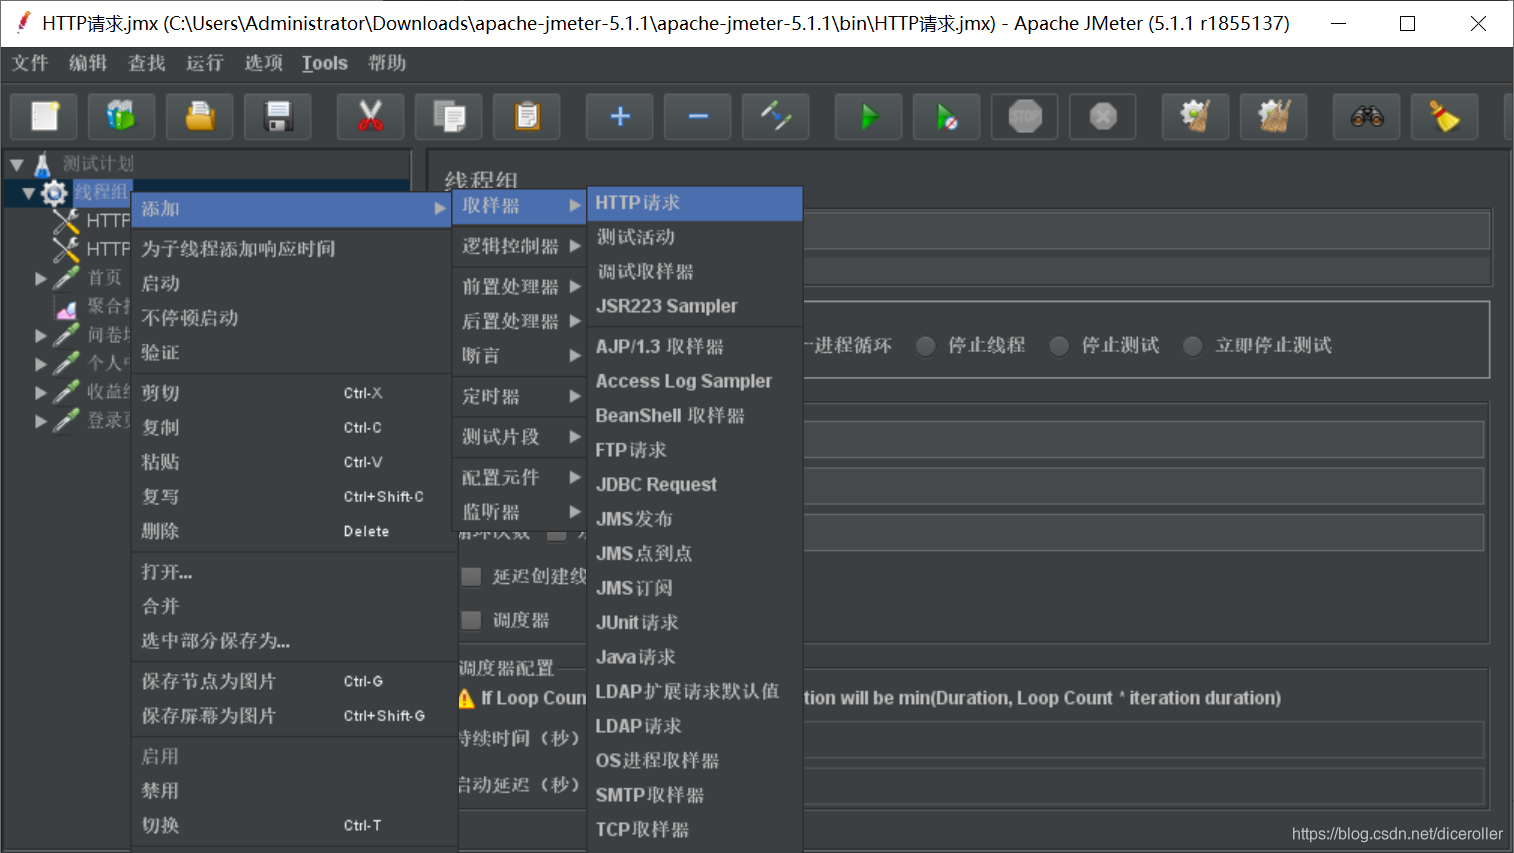The image size is (1514, 853).
Task: Choose JSR223 Sampler from the submenu
Action: coord(695,306)
